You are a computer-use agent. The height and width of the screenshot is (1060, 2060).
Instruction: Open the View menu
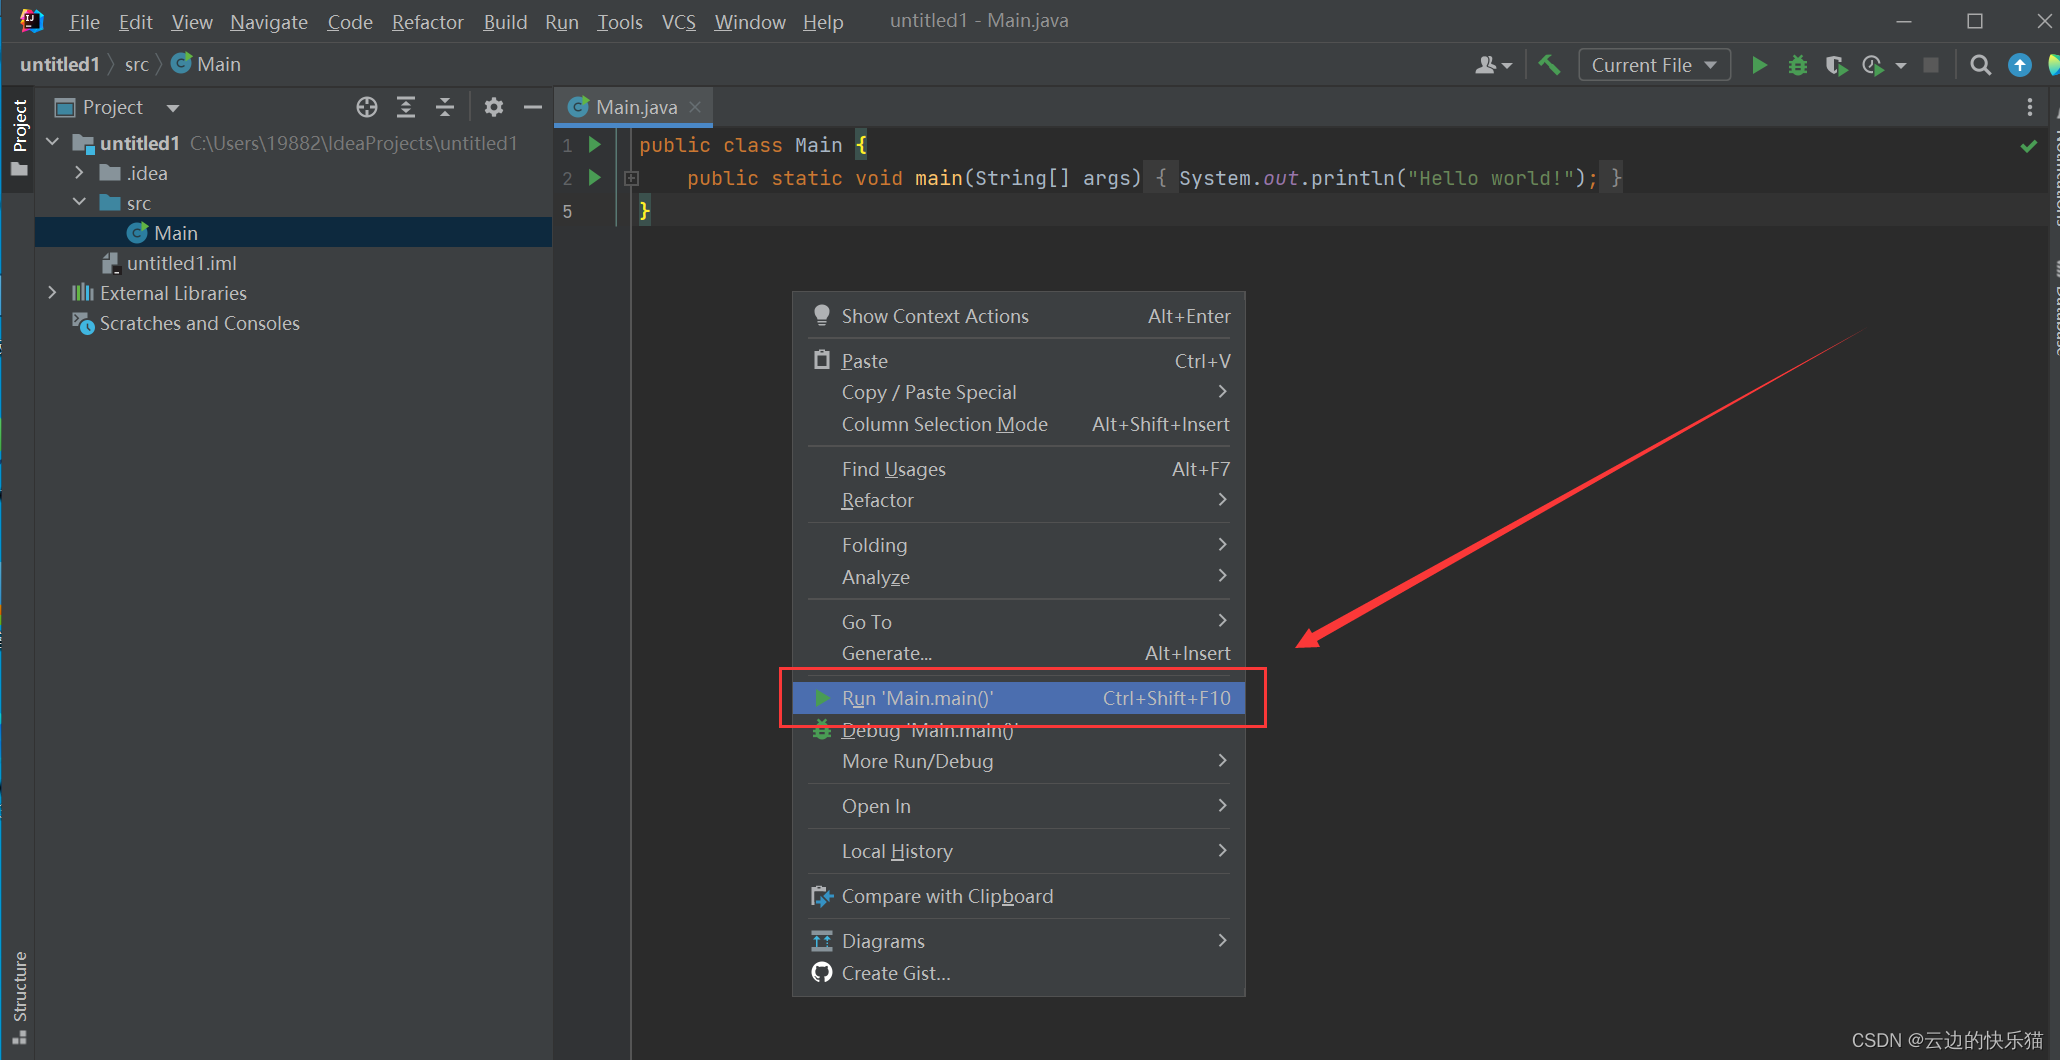point(191,22)
